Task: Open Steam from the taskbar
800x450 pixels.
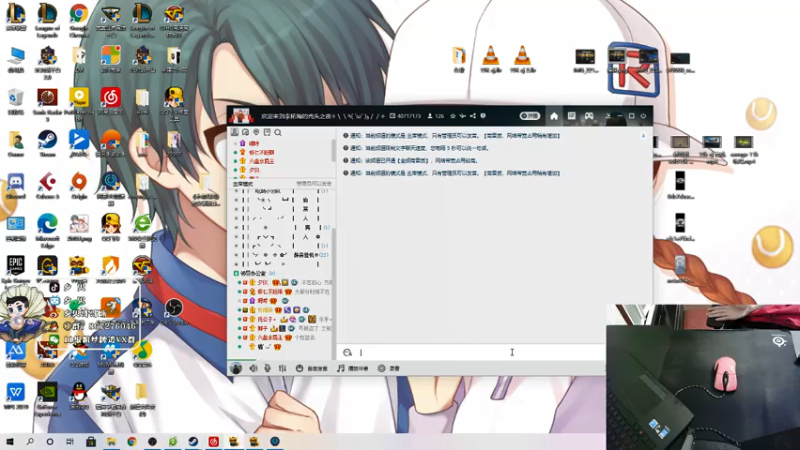Action: 193,441
